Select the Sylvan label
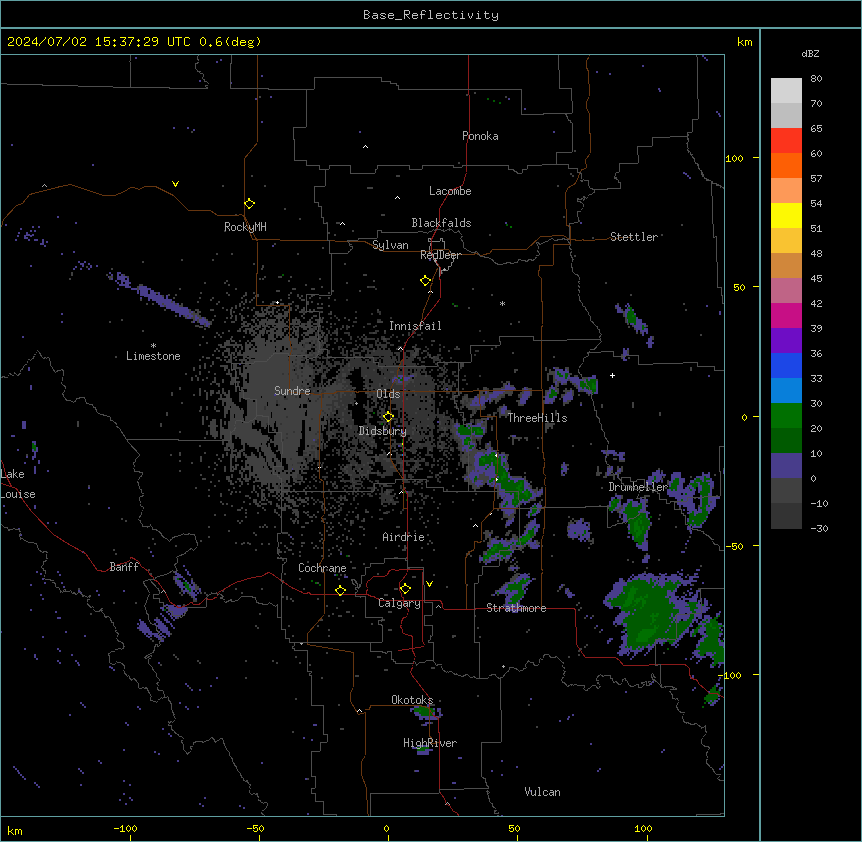 coord(390,245)
